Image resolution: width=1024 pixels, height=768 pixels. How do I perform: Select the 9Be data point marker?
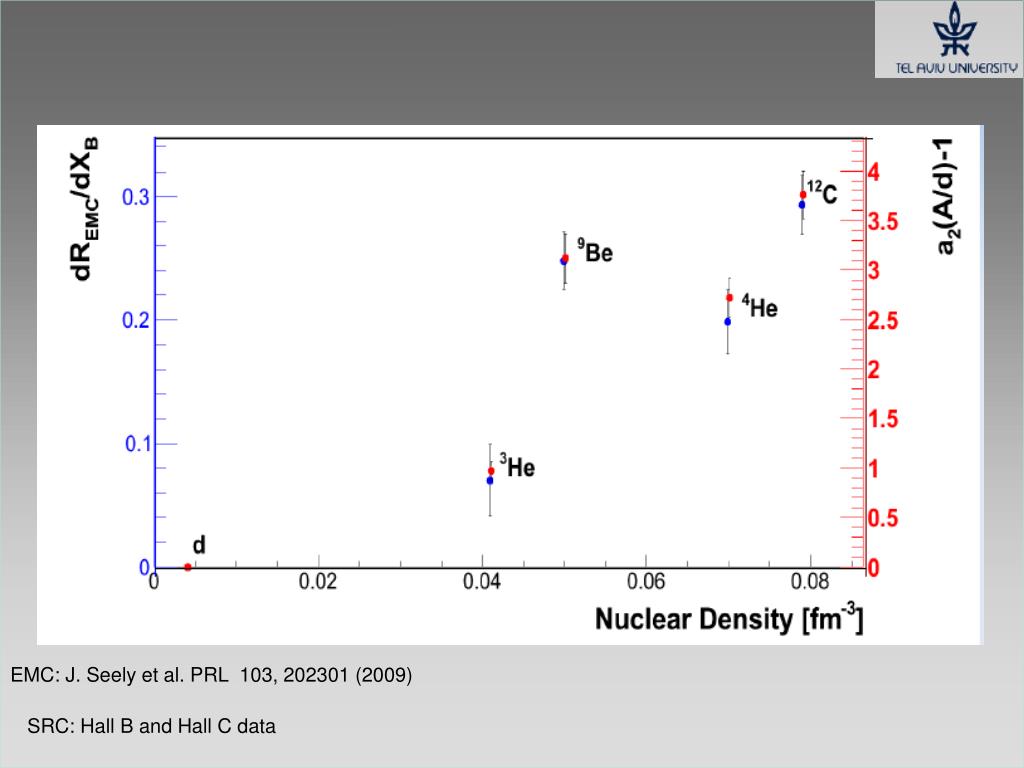tap(564, 259)
